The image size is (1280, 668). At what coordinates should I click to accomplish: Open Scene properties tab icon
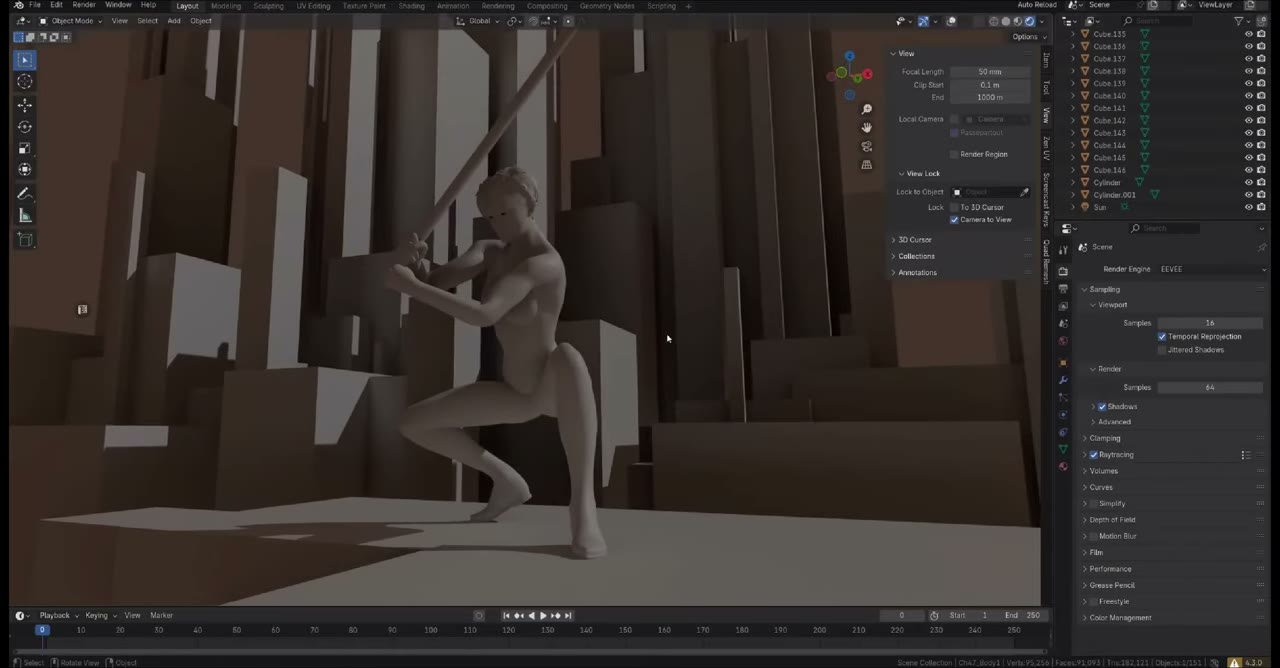click(1063, 324)
